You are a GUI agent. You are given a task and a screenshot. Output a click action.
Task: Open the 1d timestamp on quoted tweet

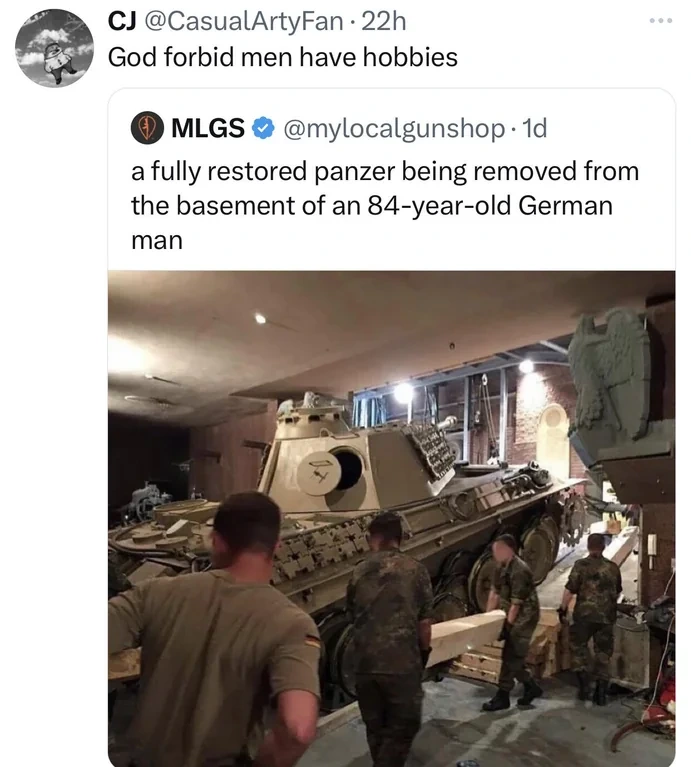click(x=535, y=128)
